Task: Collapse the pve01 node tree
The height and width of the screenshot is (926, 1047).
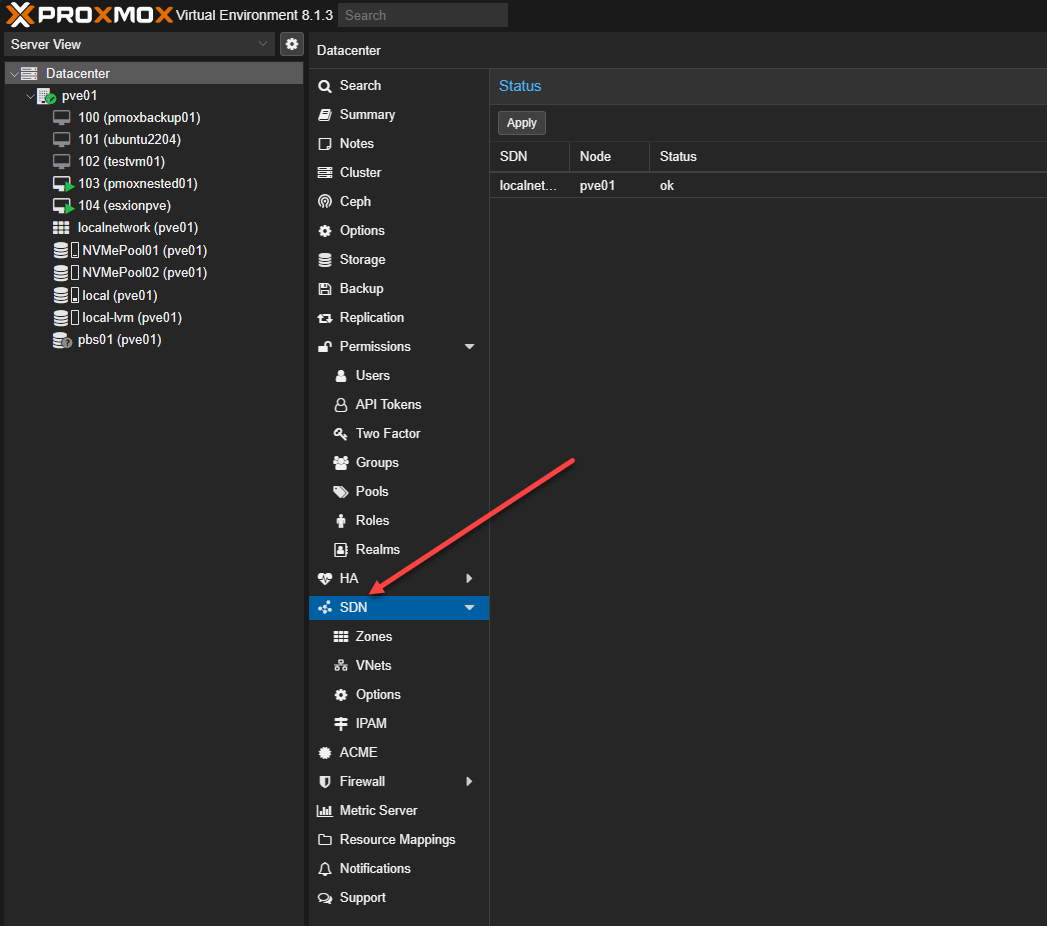Action: (29, 96)
